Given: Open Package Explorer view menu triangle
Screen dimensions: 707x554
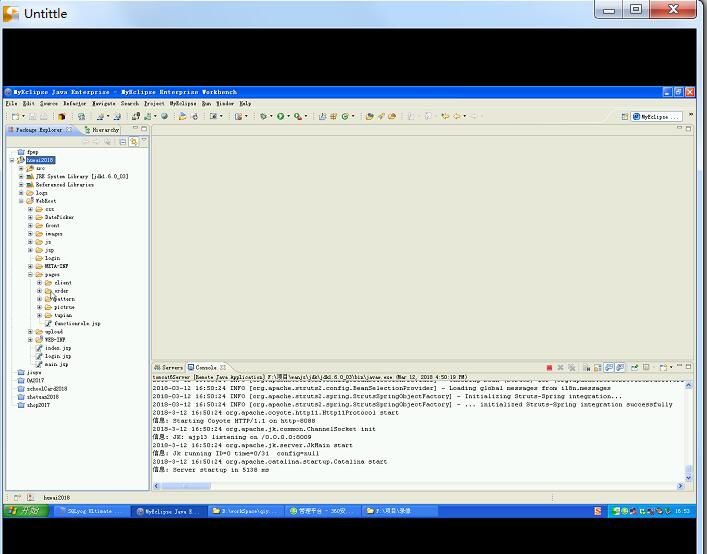Looking at the screenshot, I should [x=144, y=141].
